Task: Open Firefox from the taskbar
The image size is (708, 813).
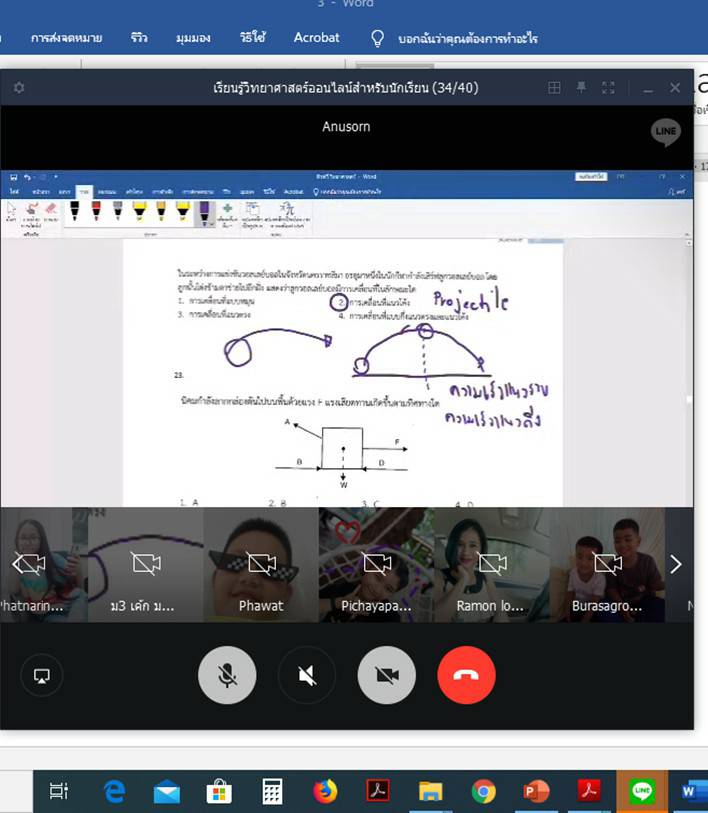Action: [x=325, y=792]
